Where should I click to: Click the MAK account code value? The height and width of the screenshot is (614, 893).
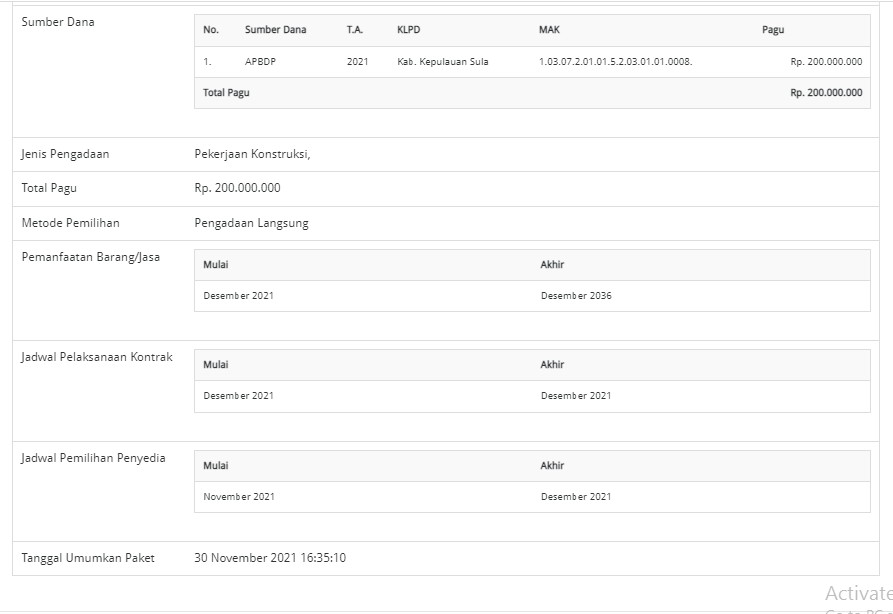point(615,62)
